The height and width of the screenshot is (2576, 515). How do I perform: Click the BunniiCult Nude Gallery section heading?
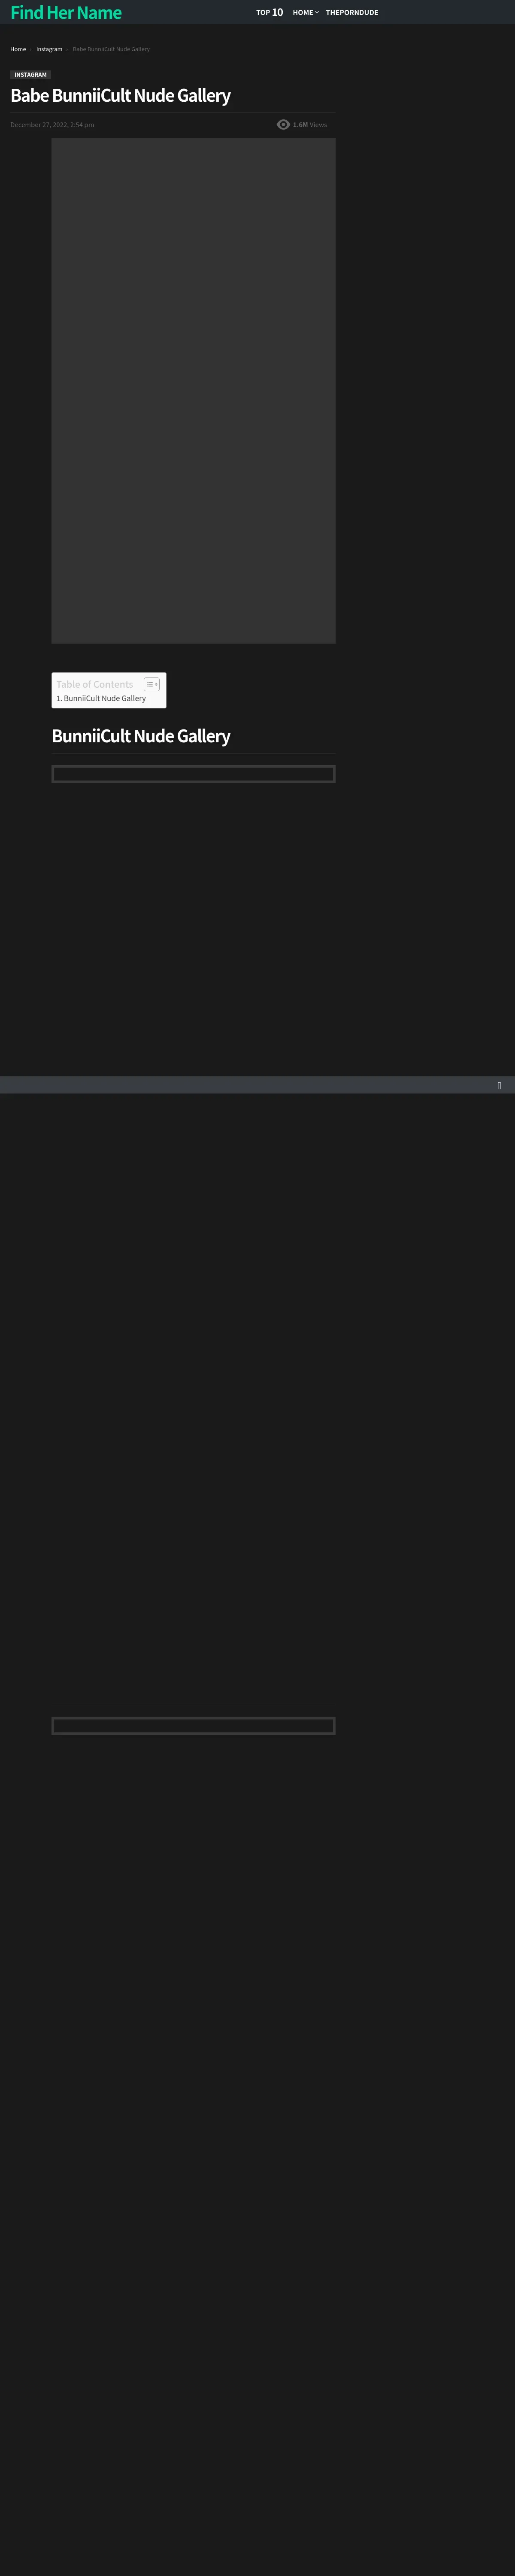(141, 736)
